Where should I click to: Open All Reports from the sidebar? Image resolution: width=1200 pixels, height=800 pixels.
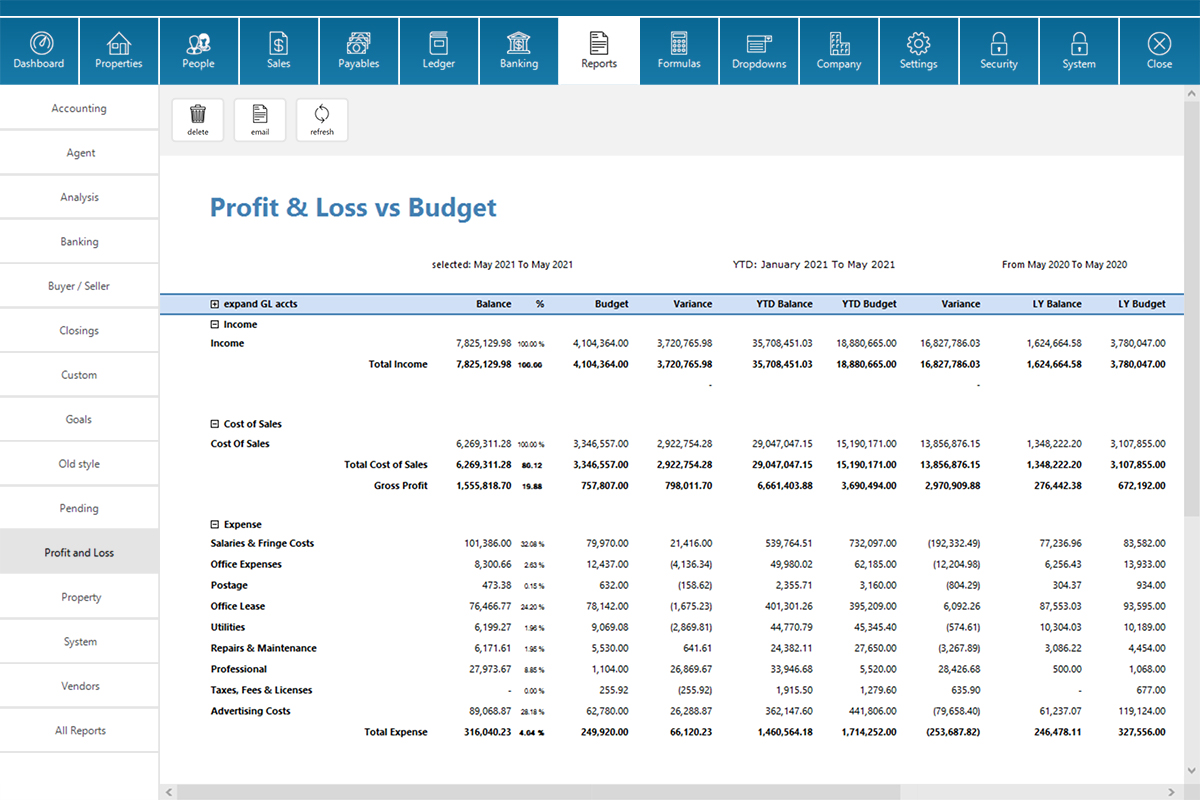[x=79, y=730]
